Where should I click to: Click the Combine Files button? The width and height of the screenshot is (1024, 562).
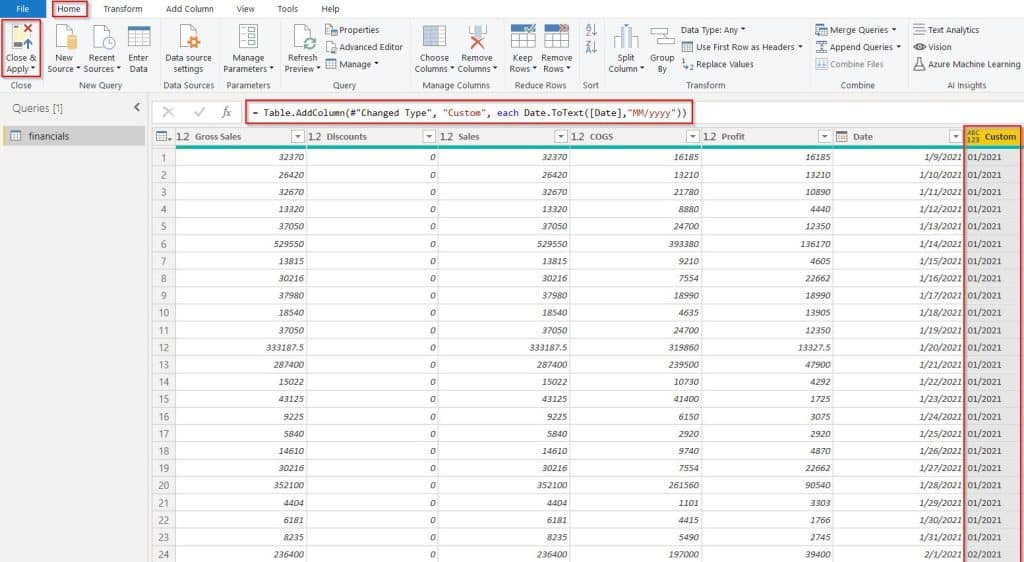tap(849, 64)
